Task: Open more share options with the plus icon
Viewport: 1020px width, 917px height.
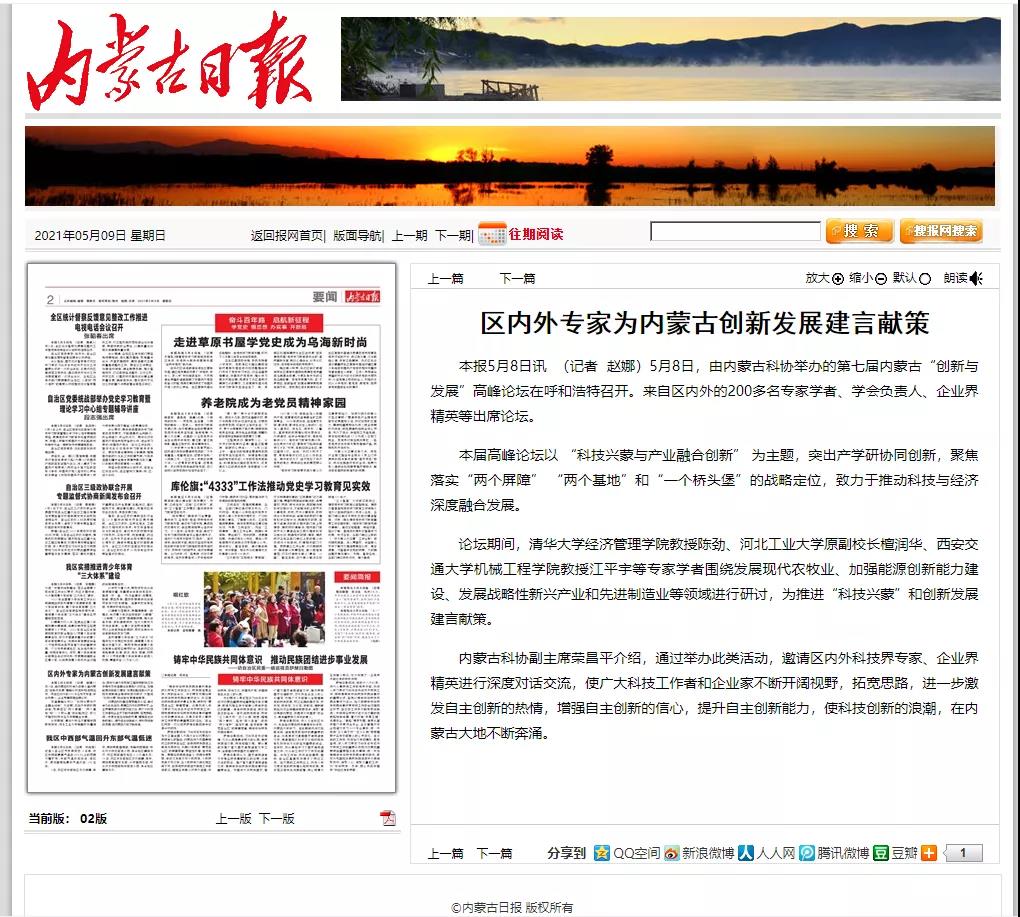Action: click(x=928, y=853)
